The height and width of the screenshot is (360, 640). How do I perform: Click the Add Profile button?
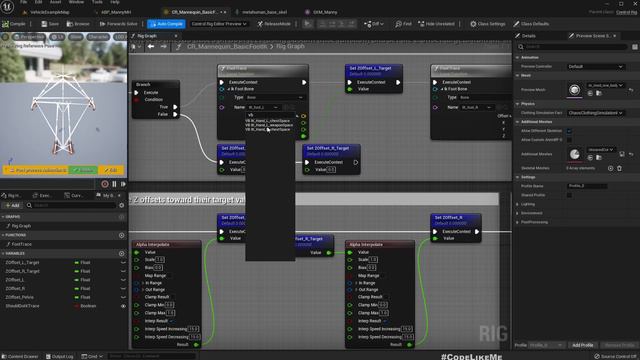tap(582, 345)
